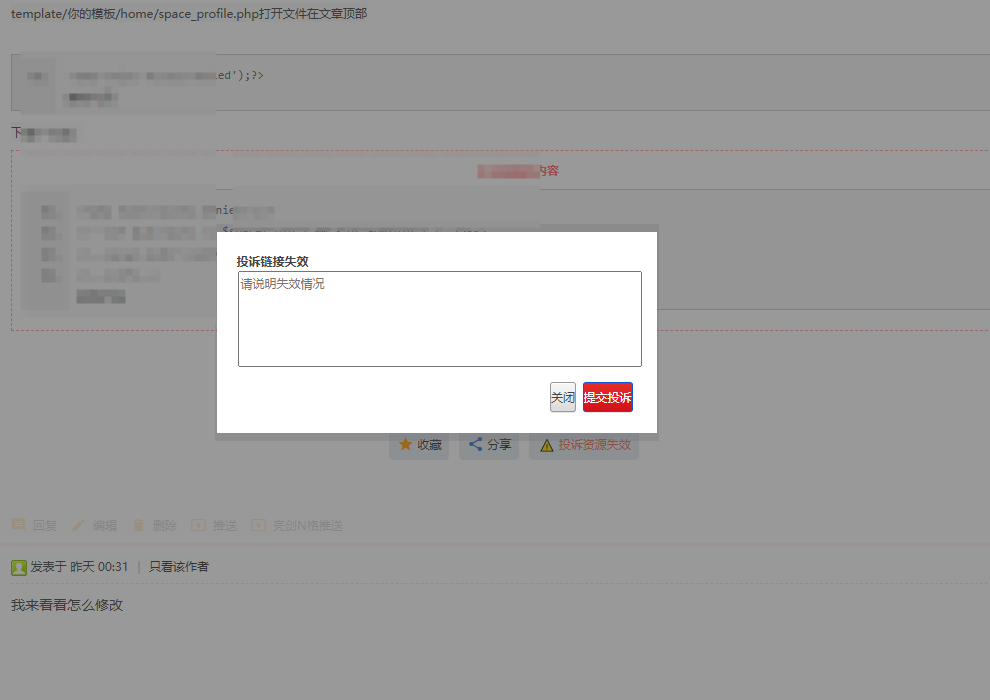This screenshot has width=990, height=700.
Task: Click the 分享 share icon
Action: point(475,444)
